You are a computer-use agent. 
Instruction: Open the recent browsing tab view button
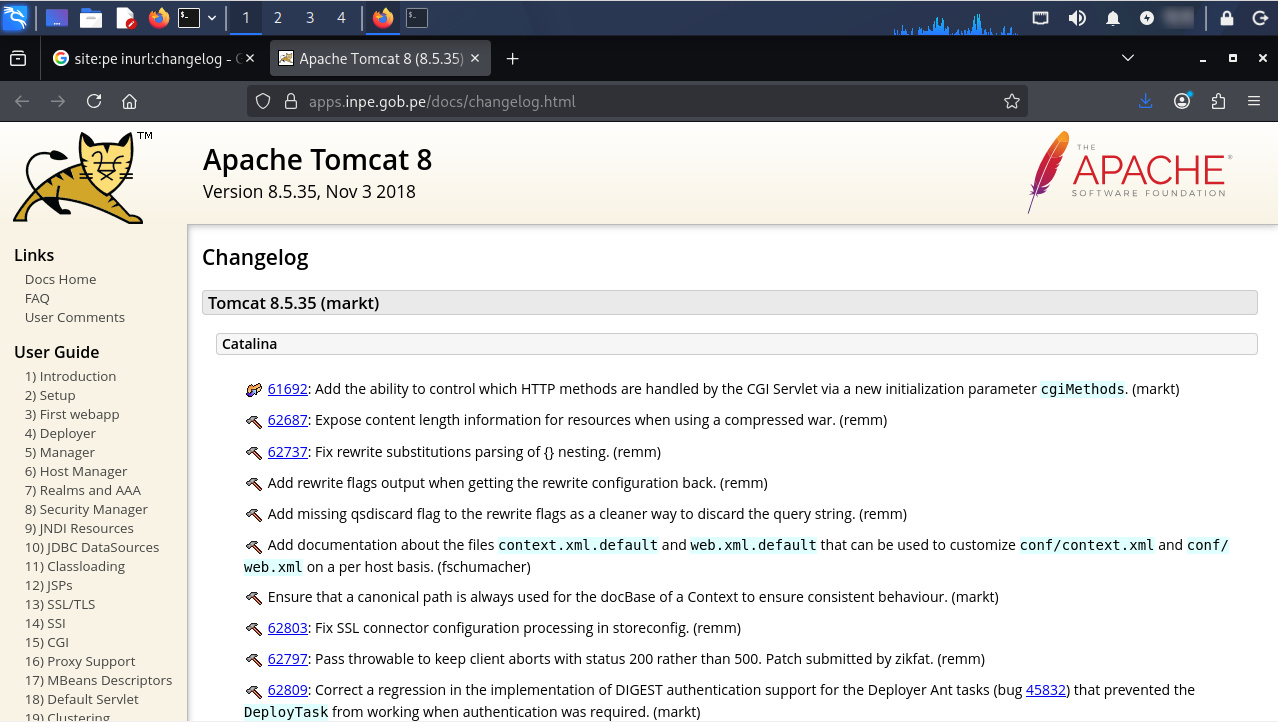pyautogui.click(x=18, y=59)
